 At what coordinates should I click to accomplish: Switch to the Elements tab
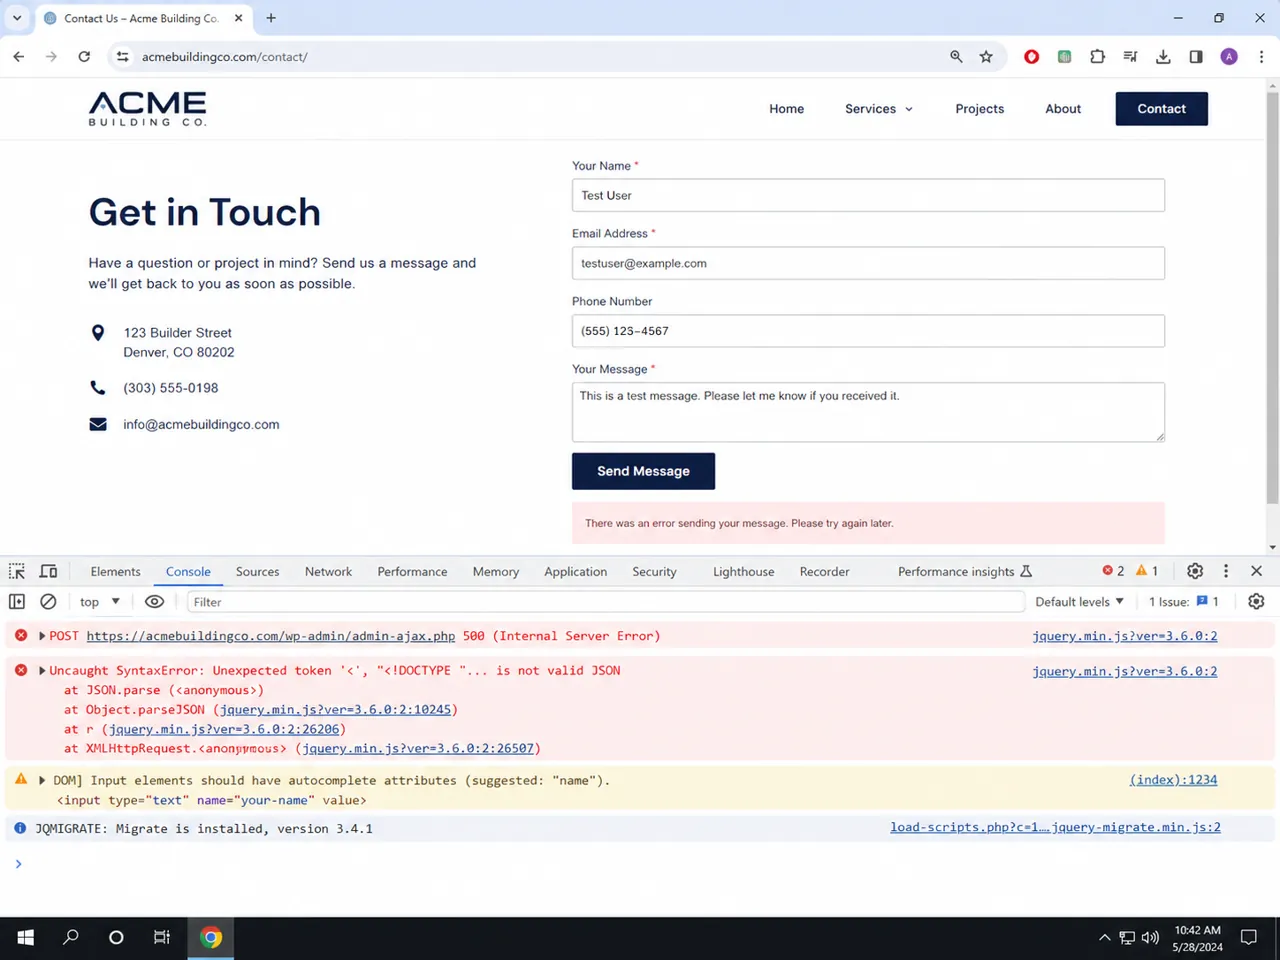coord(115,572)
